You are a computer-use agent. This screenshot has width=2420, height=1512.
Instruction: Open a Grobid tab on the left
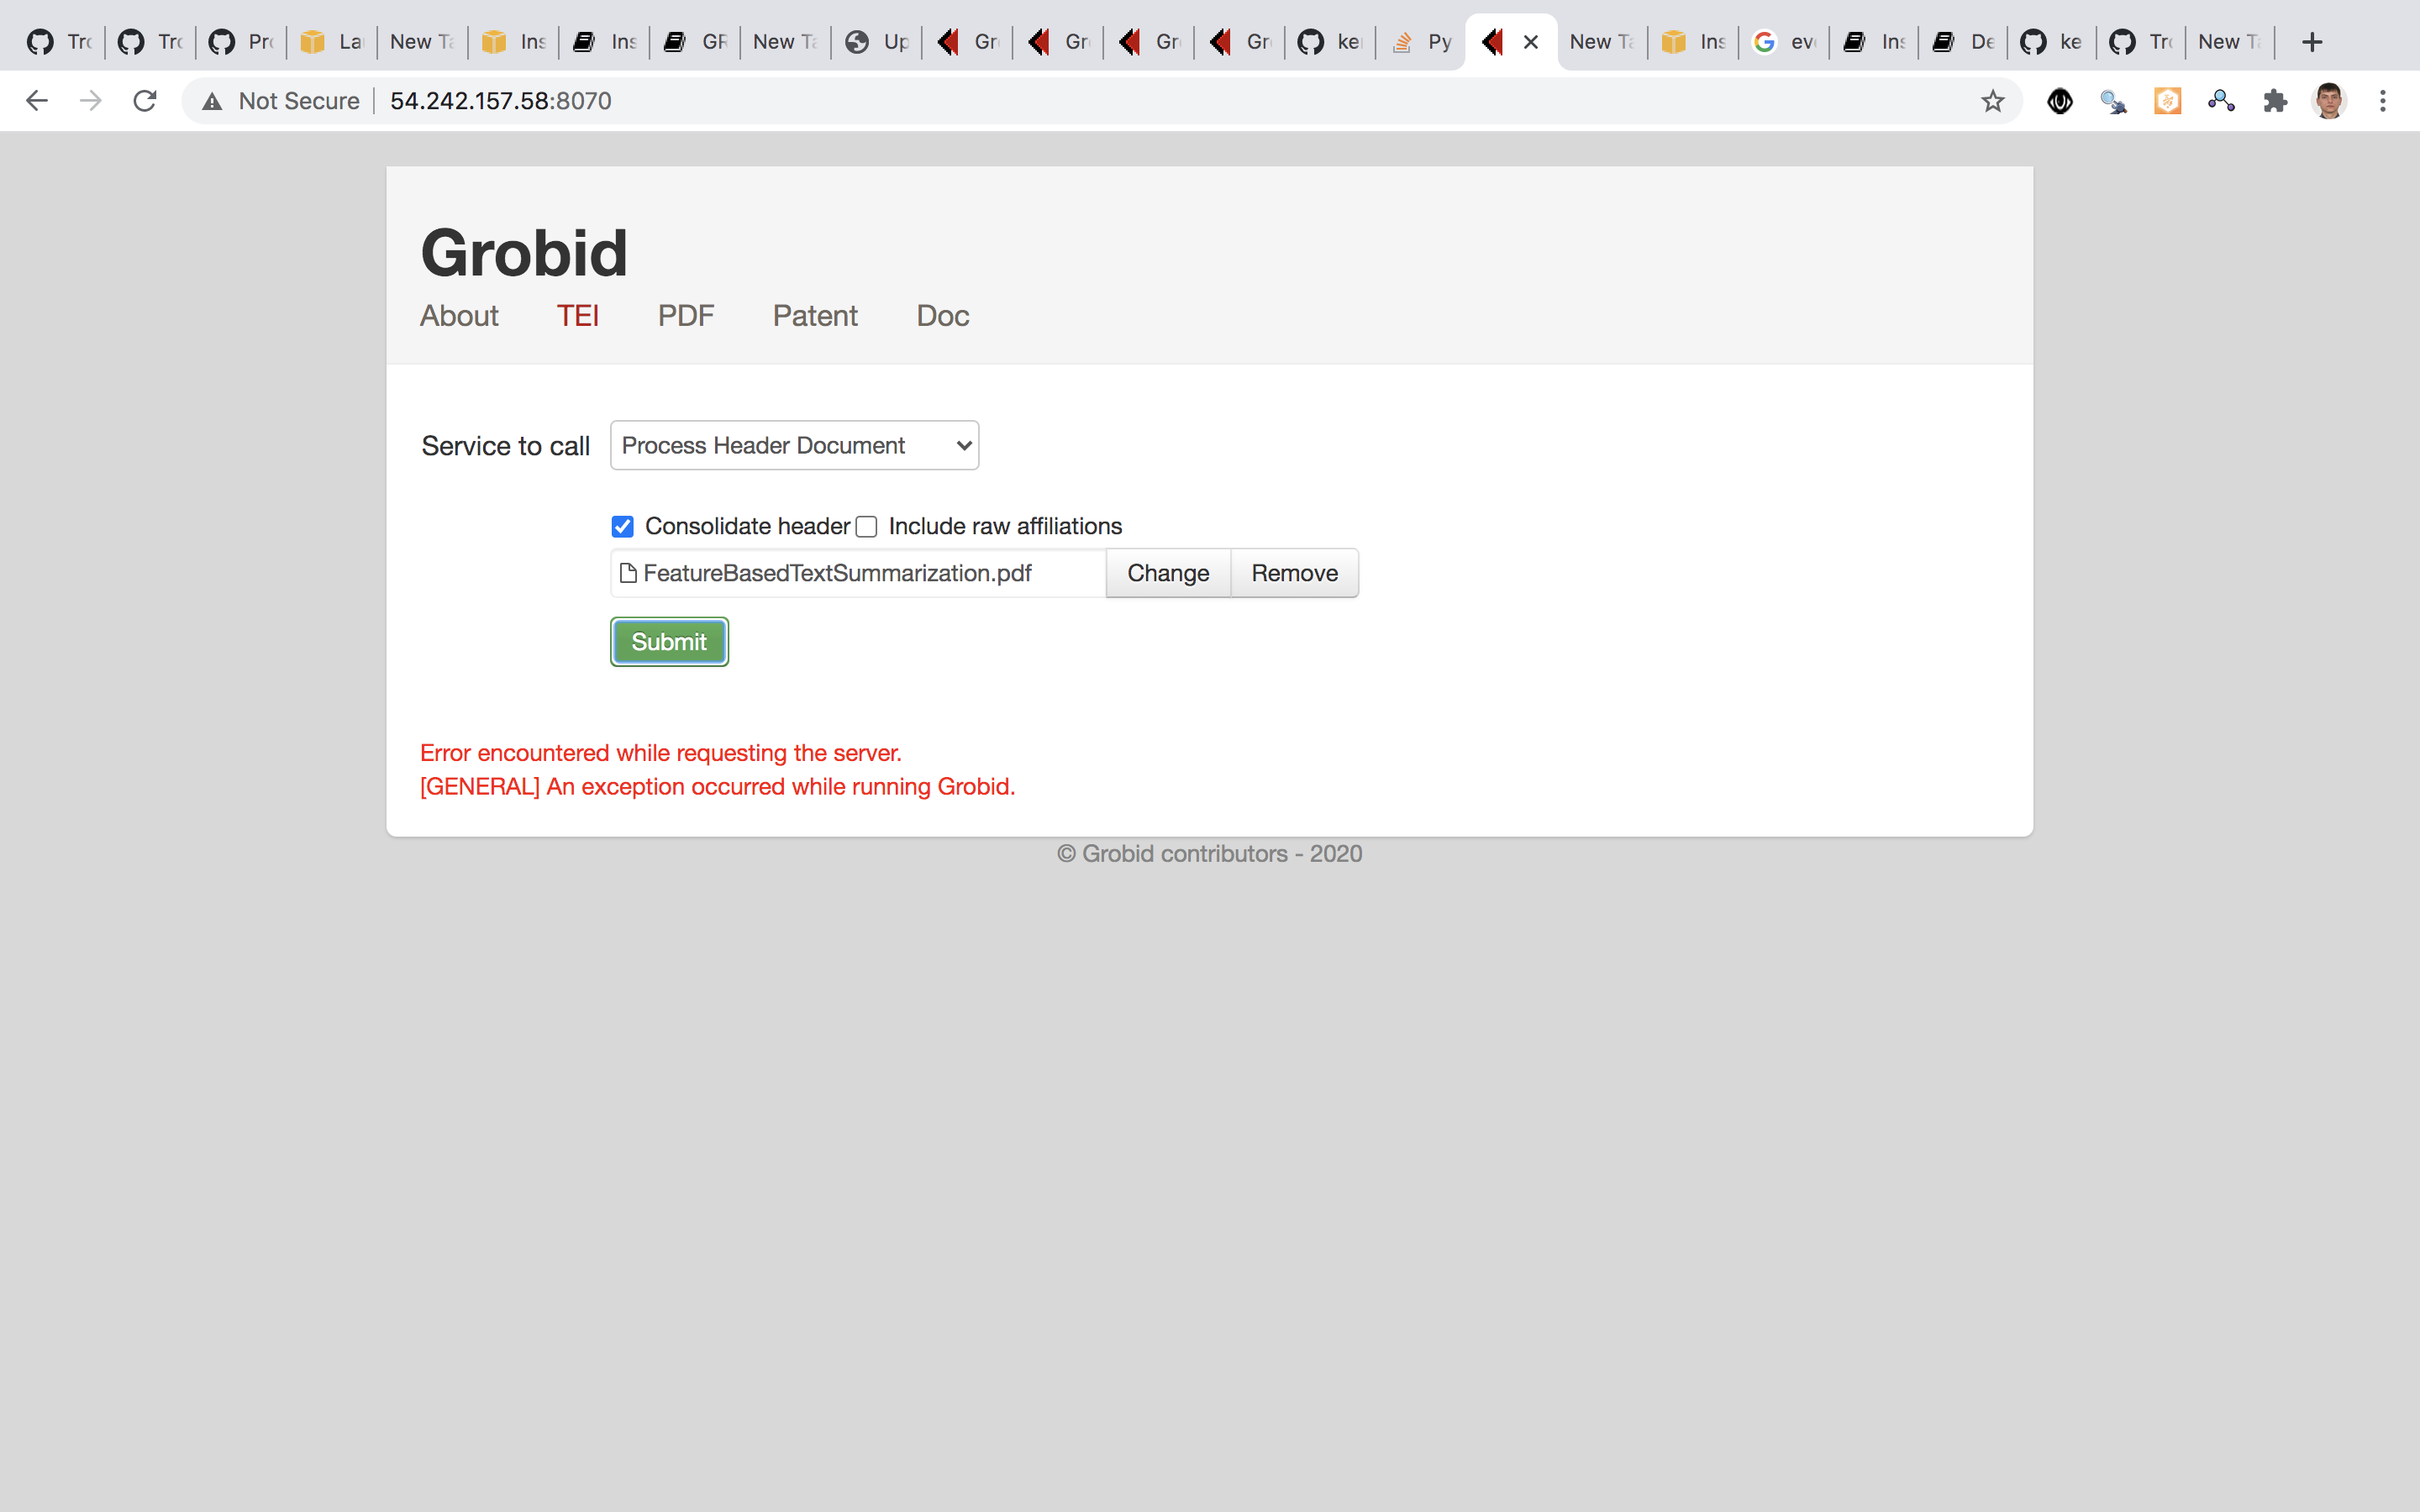coord(966,41)
